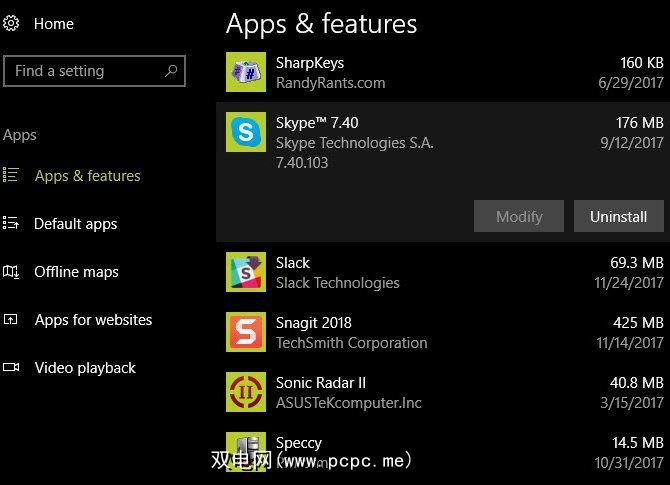Click the Snagit 2018 app icon
This screenshot has height=485, width=670.
[x=246, y=332]
